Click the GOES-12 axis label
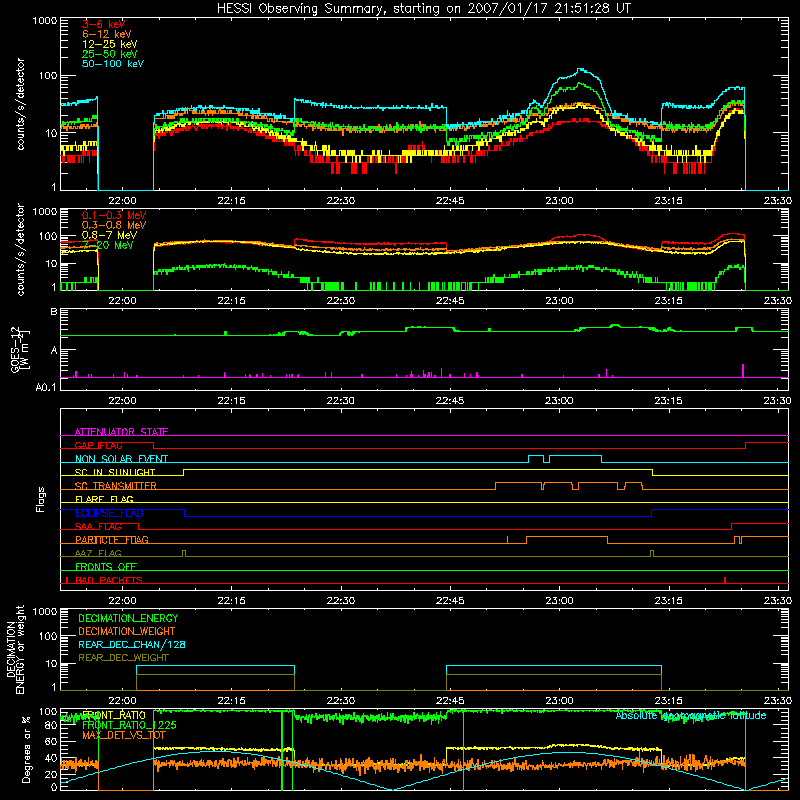Viewport: 800px width, 800px height. point(18,349)
